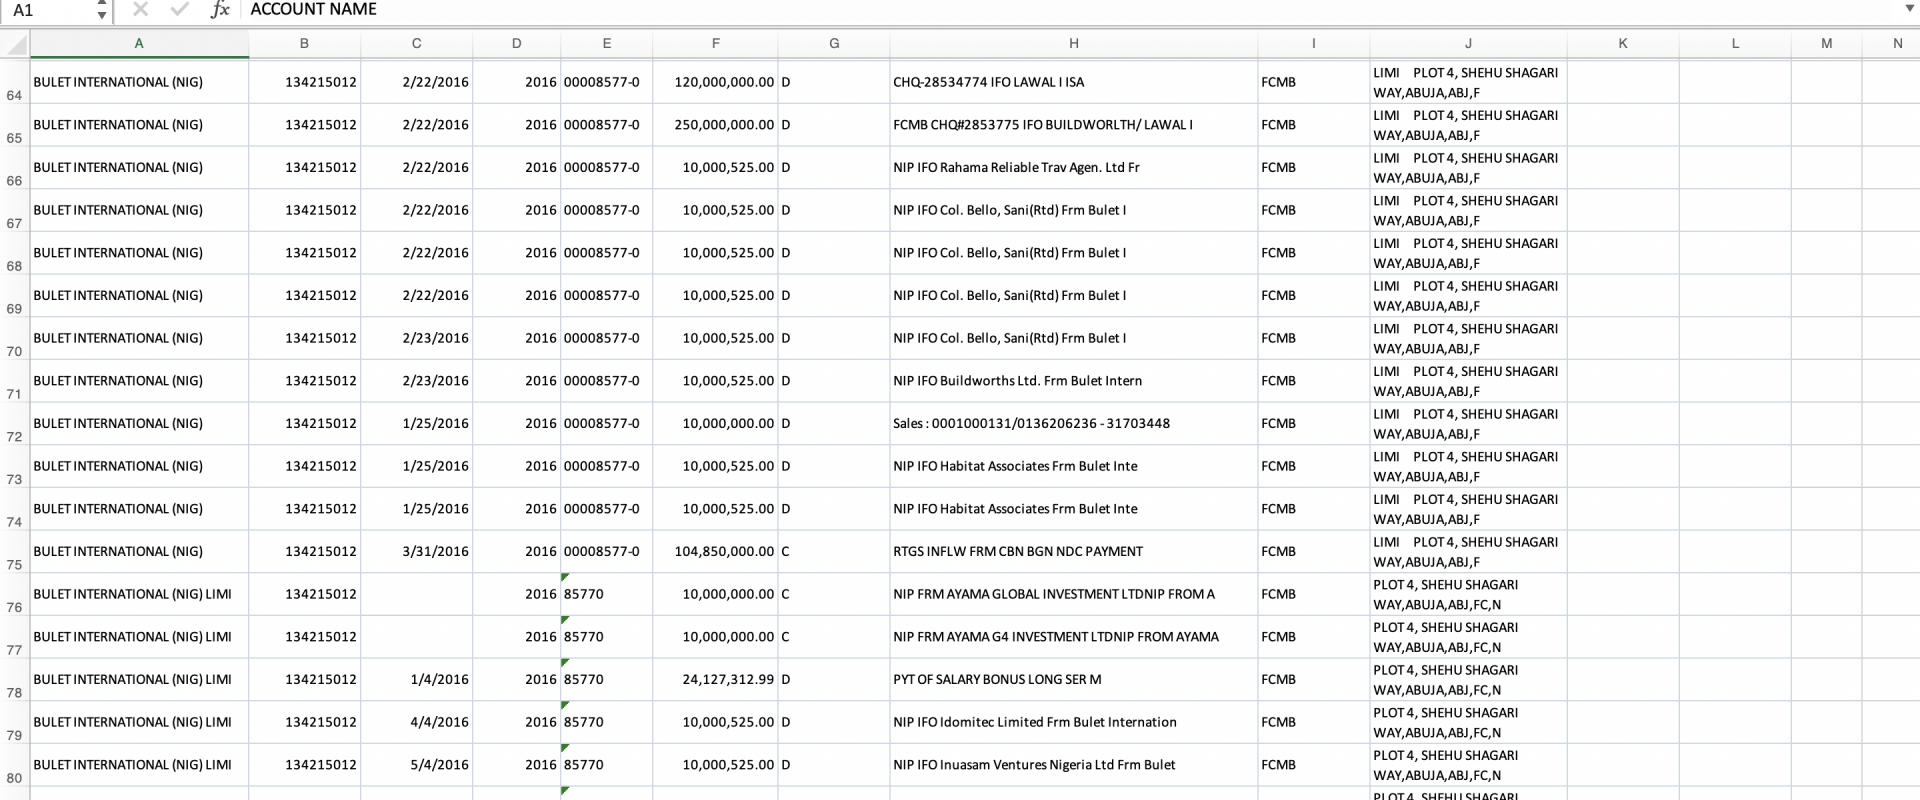Select row 72 header
Viewport: 1920px width, 800px height.
coord(15,423)
